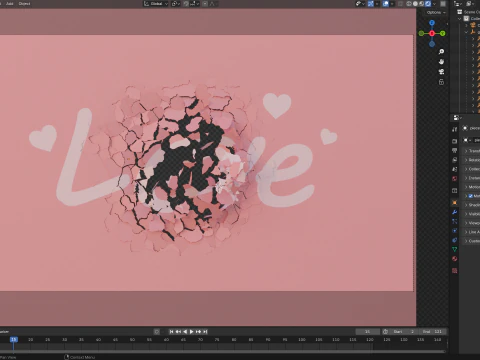Open the Render properties tab
Screen dimensions: 480x360
tap(455, 141)
